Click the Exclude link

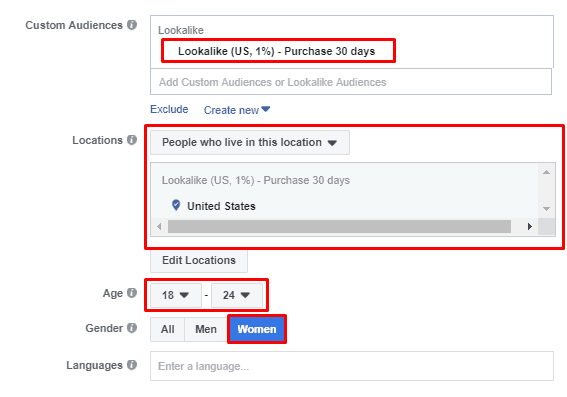(x=169, y=109)
